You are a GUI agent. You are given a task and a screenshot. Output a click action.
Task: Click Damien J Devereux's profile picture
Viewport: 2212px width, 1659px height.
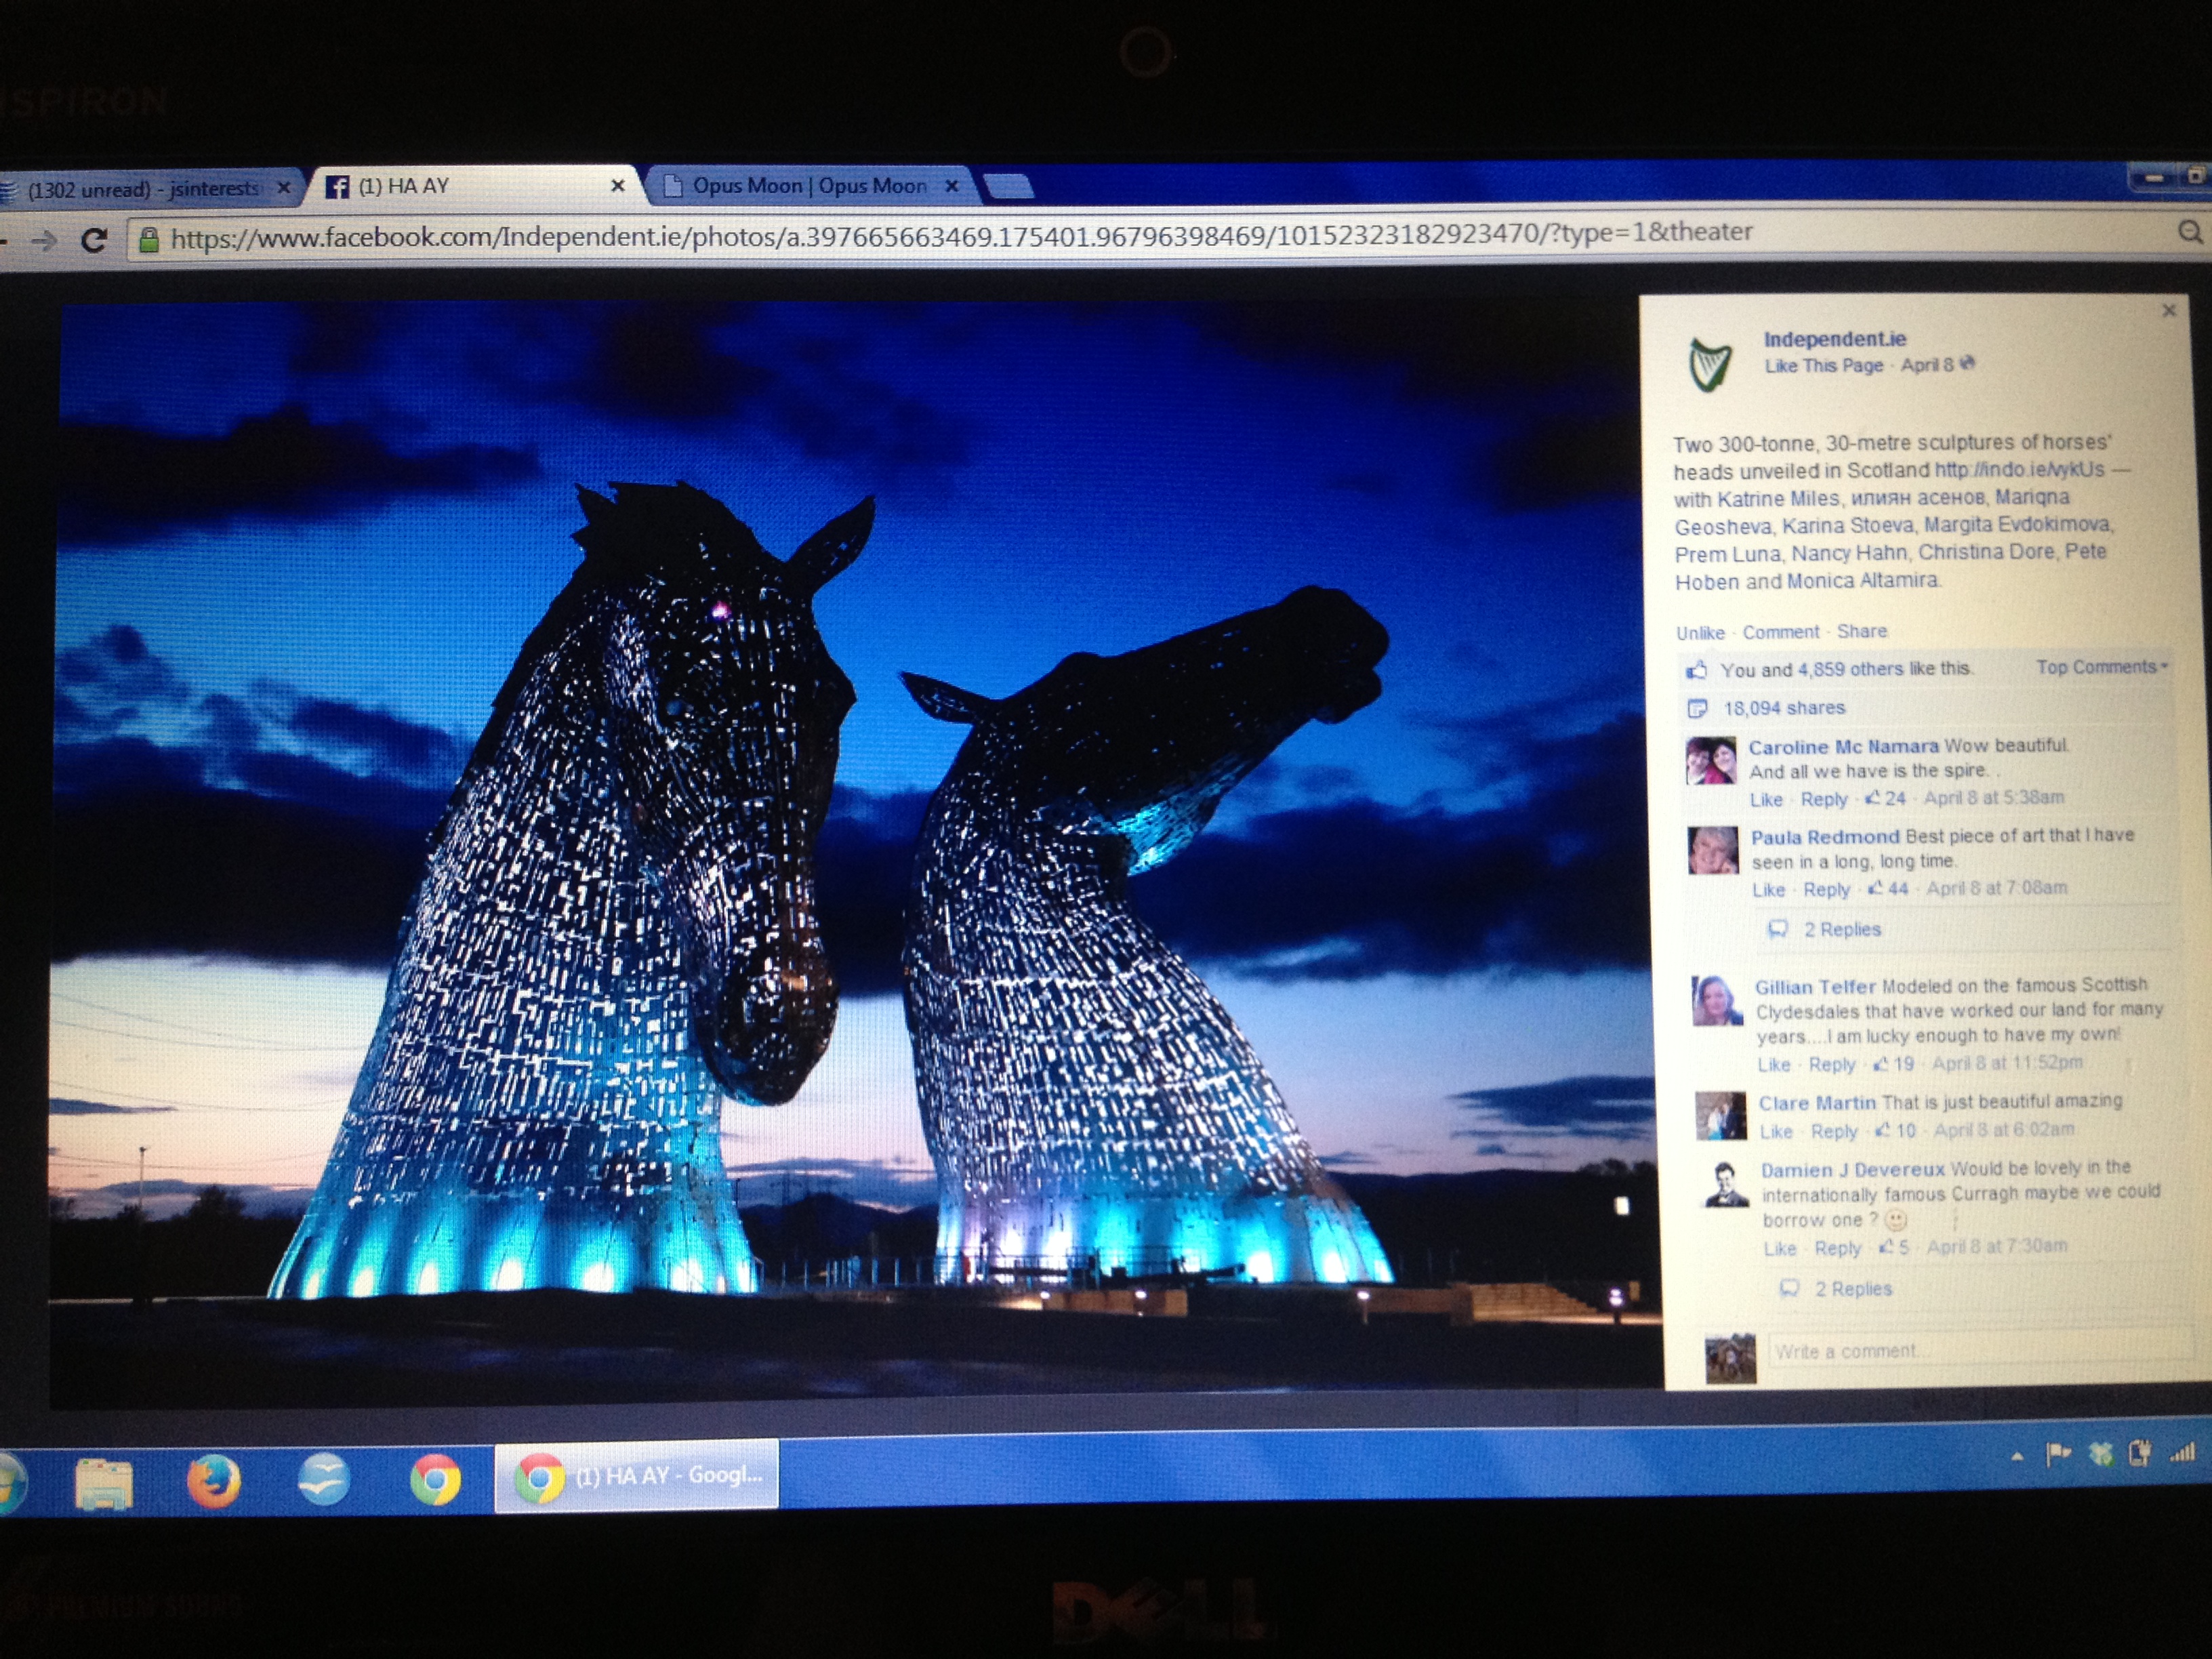1725,1184
